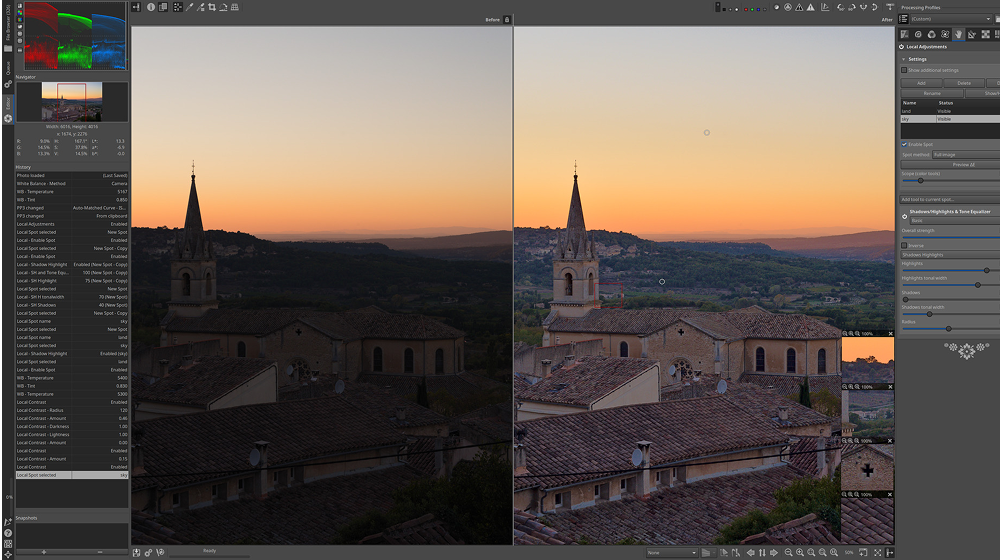The height and width of the screenshot is (560, 1000).
Task: Uncheck Enable Spot checkbox
Action: coord(904,144)
